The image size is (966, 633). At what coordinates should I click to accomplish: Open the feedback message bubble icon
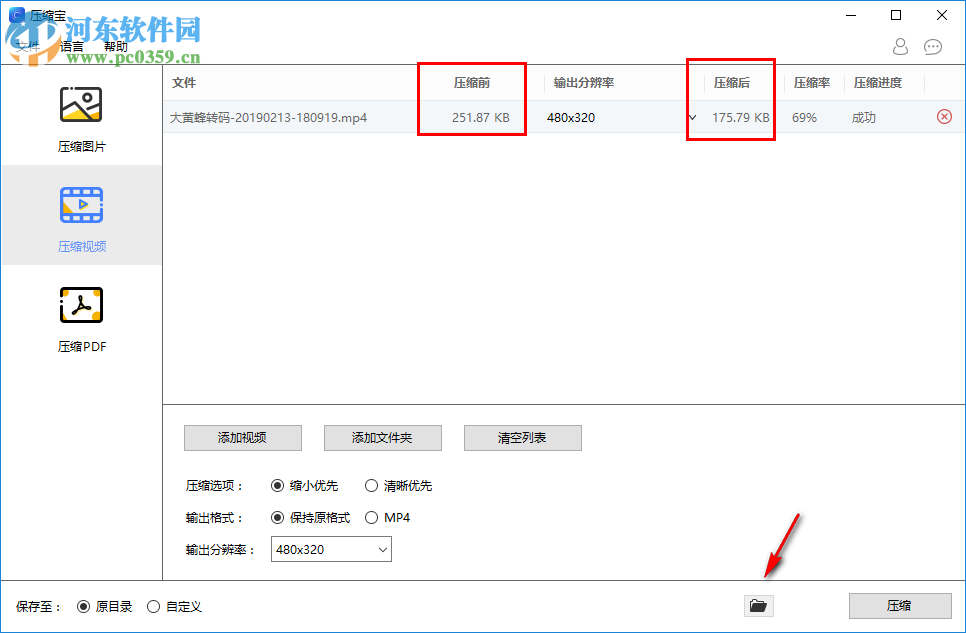[x=933, y=47]
